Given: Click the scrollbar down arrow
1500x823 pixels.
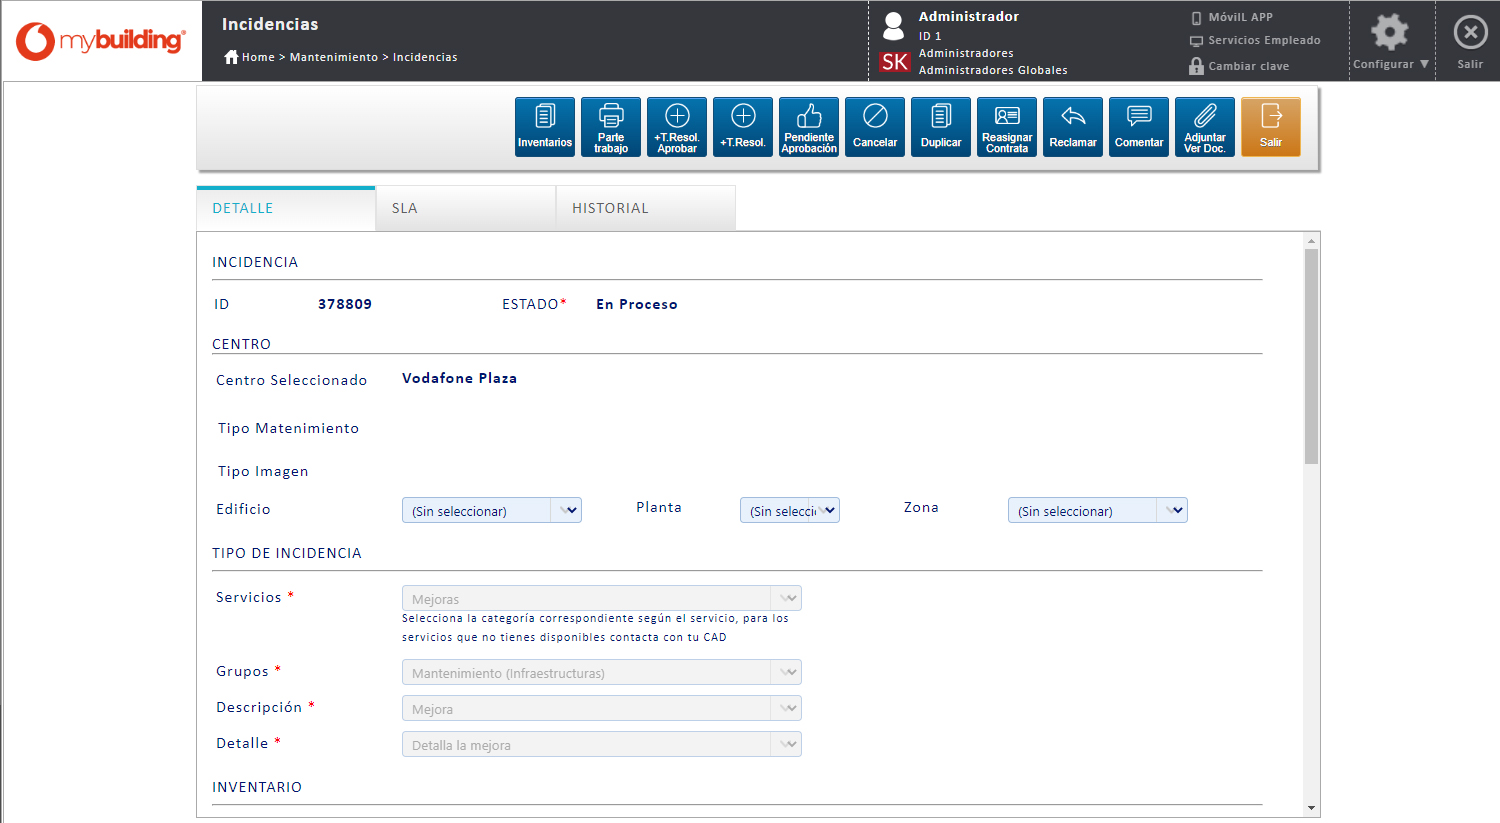Looking at the screenshot, I should [1311, 808].
